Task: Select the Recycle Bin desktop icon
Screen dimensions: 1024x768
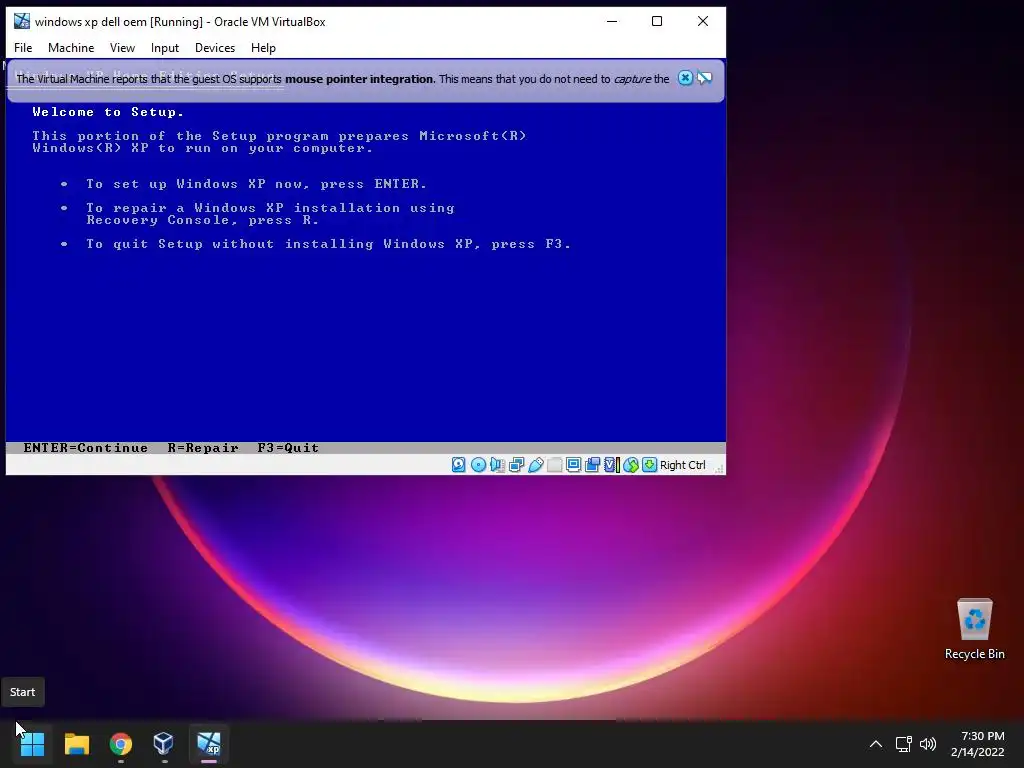Action: pyautogui.click(x=974, y=630)
